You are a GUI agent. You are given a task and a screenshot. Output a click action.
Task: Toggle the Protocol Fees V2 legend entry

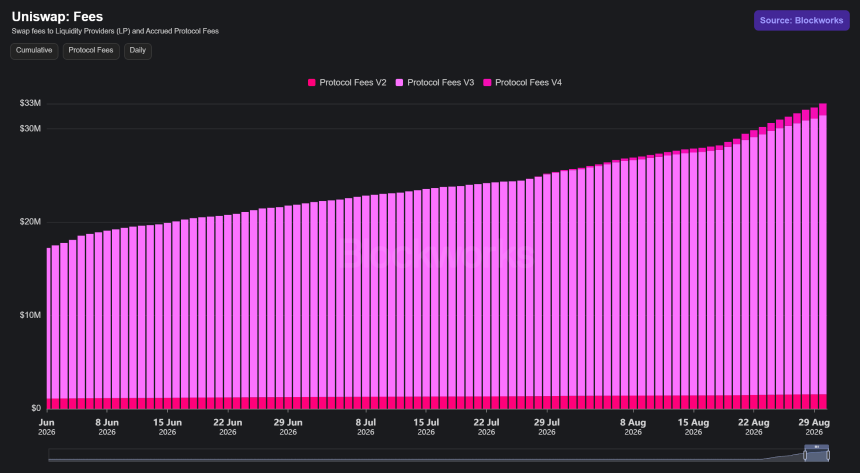347,82
